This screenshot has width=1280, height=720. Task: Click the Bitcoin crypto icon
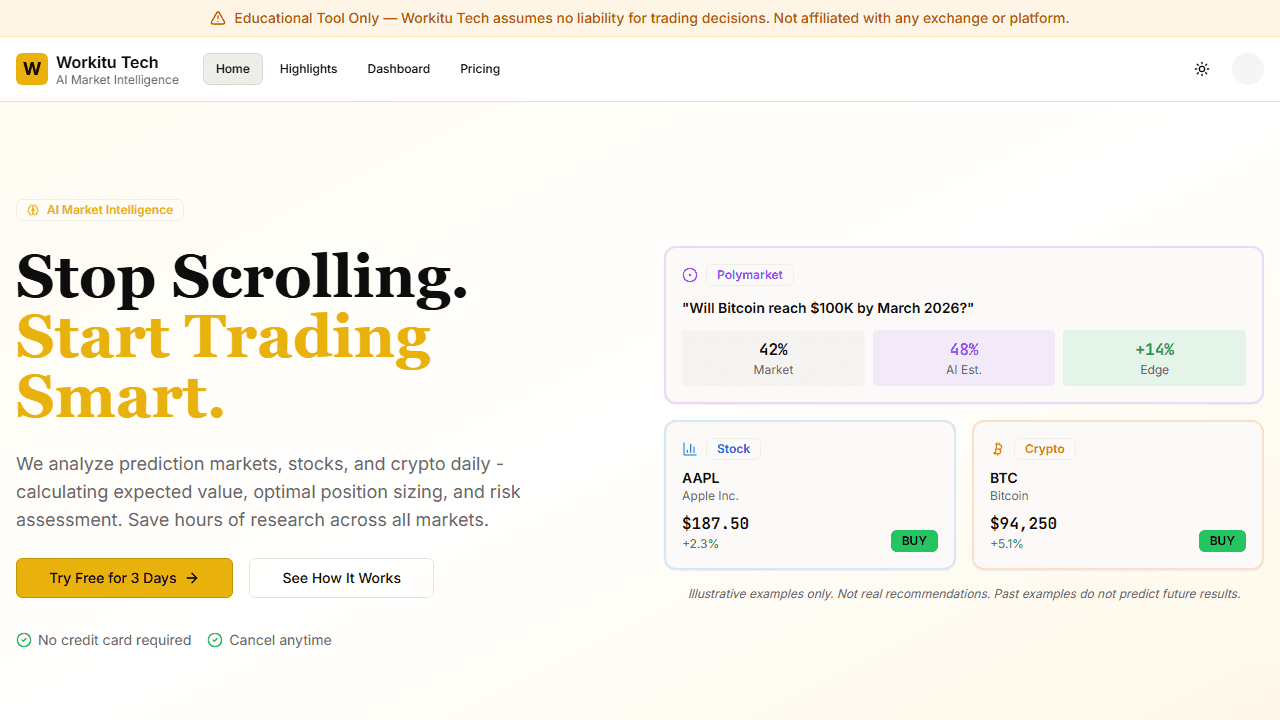click(x=997, y=449)
